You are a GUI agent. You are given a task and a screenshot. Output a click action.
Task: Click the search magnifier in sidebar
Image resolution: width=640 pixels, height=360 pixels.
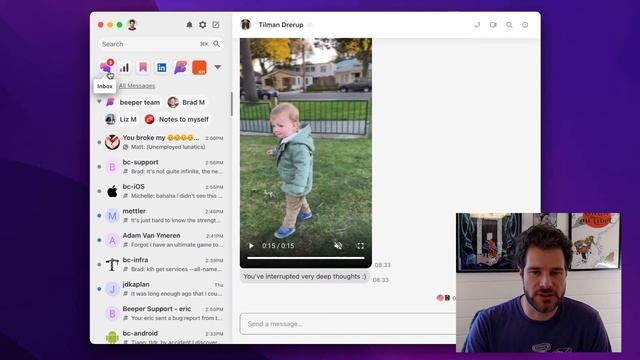tap(217, 44)
